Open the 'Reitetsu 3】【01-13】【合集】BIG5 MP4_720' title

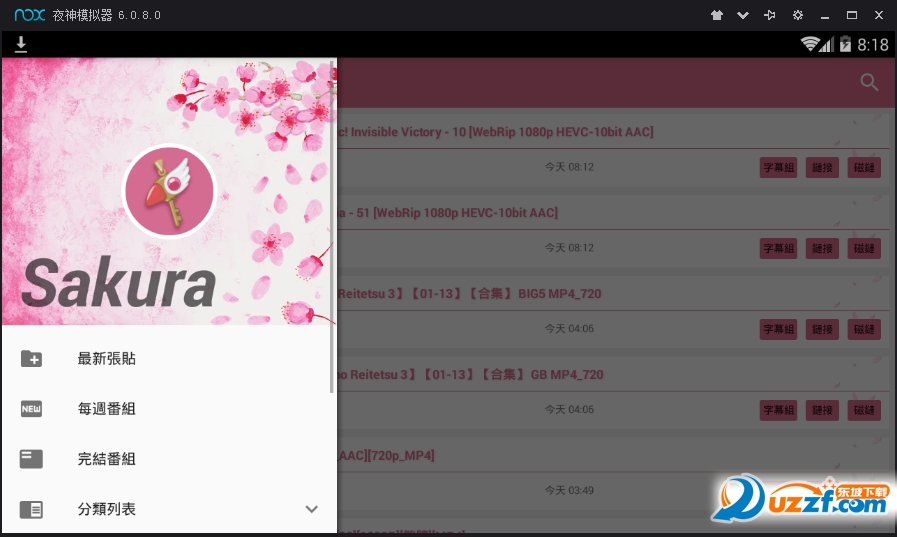click(469, 294)
